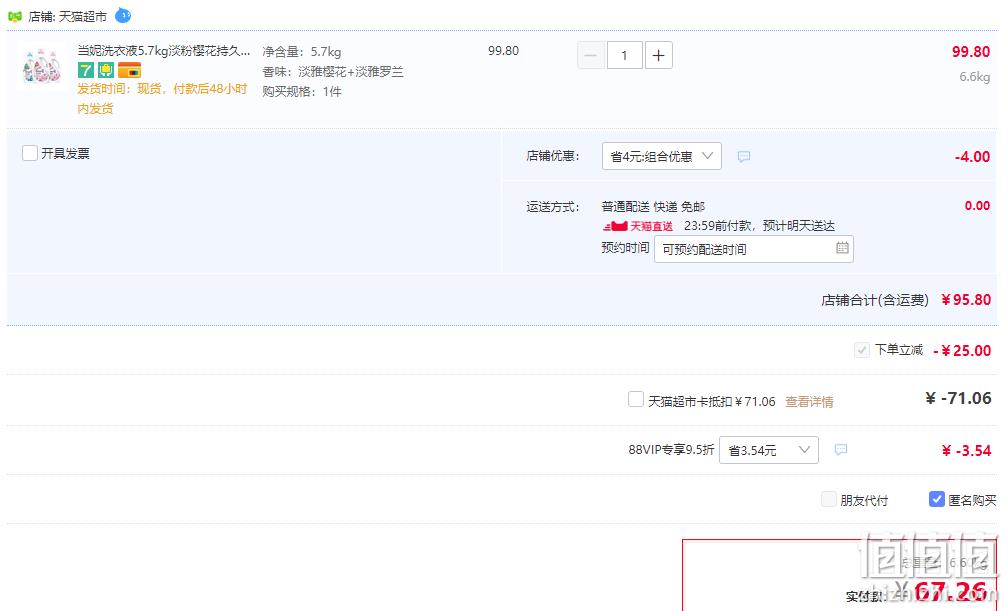Click the 运送方式 label
1008x611 pixels.
553,206
